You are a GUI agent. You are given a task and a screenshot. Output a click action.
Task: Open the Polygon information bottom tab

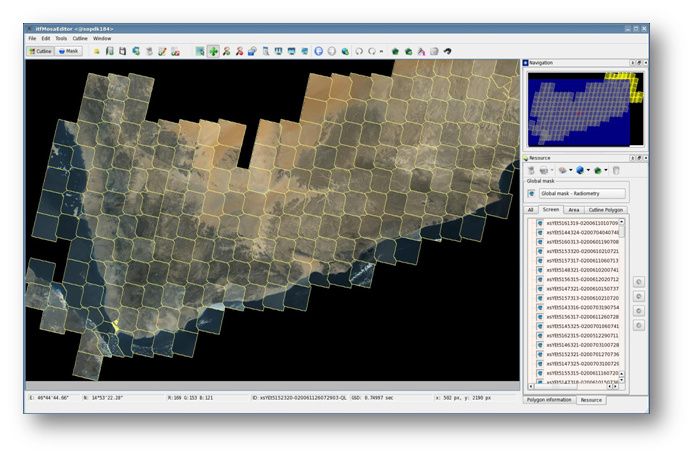pos(549,399)
